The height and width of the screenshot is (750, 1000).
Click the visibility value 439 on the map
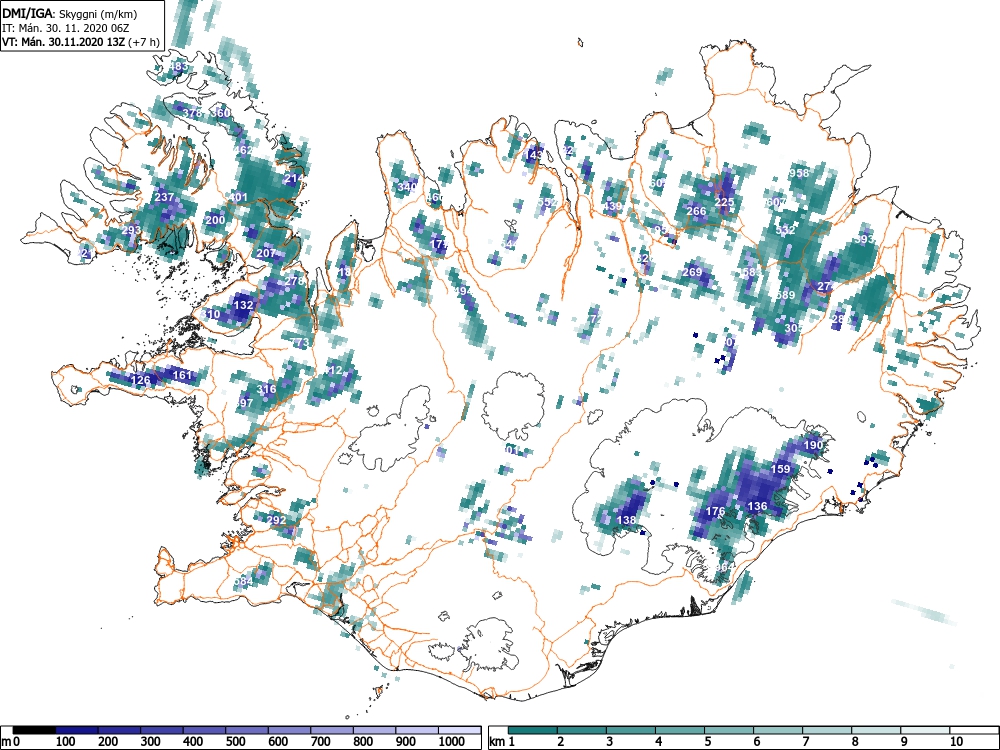[612, 206]
